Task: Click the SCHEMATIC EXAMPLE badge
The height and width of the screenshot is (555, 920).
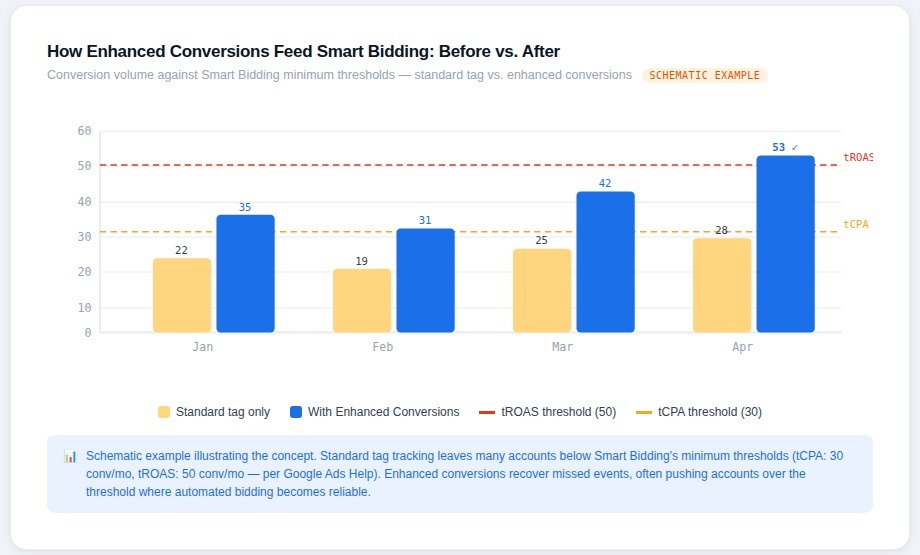Action: point(705,75)
